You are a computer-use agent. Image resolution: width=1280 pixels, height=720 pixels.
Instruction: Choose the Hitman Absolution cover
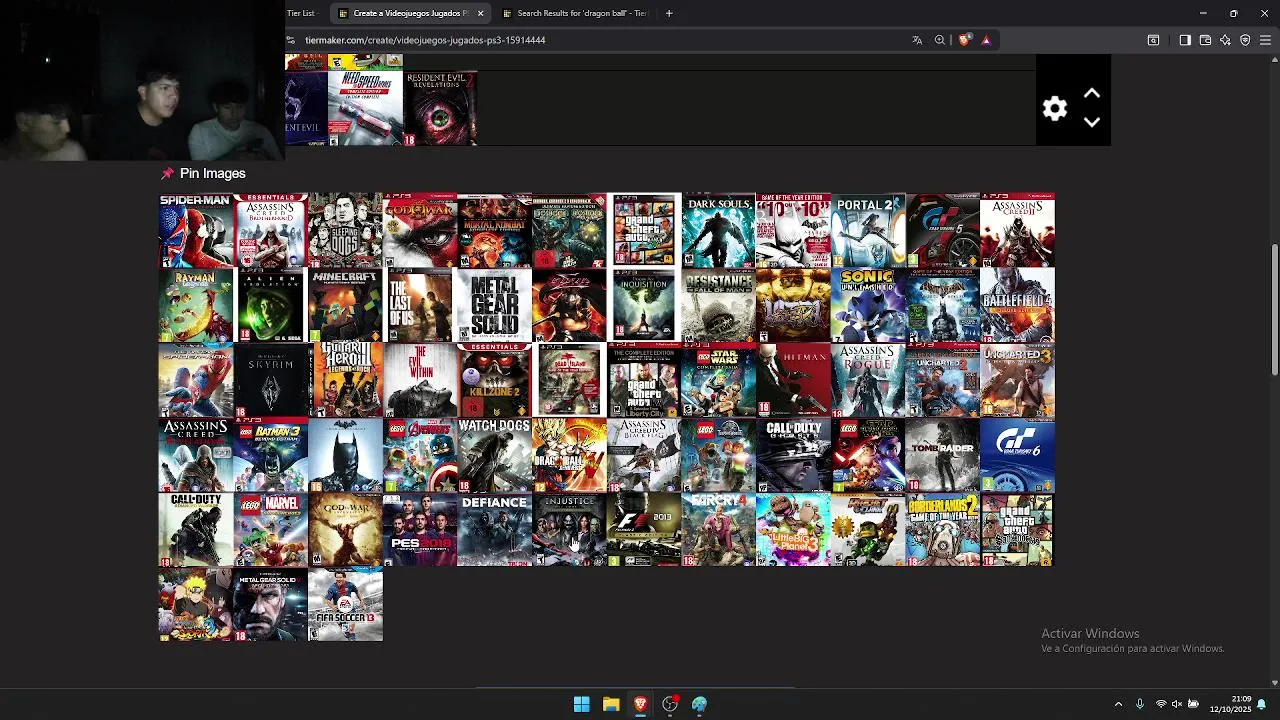coord(793,380)
